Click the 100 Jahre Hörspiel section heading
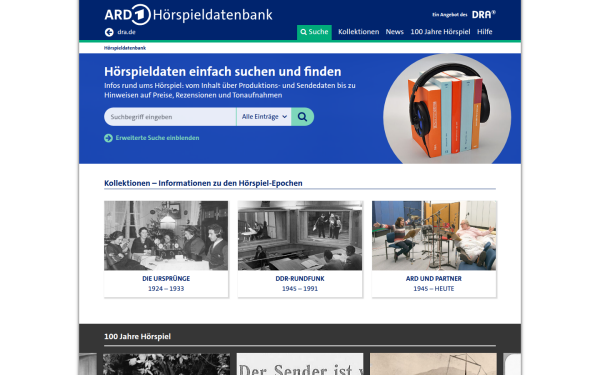This screenshot has width=600, height=375. point(137,336)
